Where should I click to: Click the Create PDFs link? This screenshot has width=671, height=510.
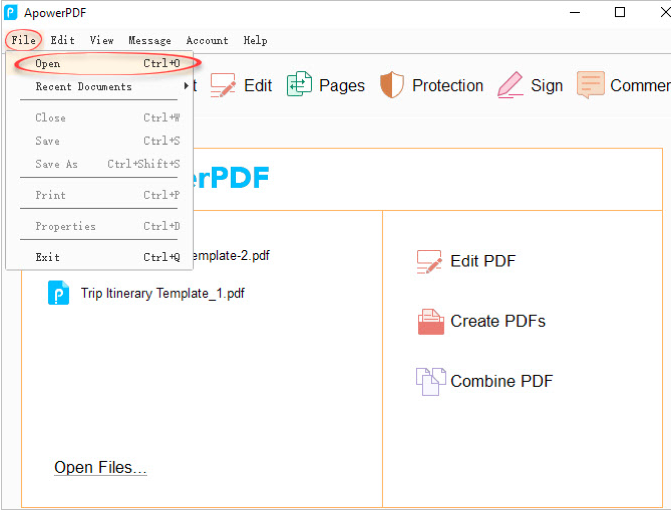(498, 321)
